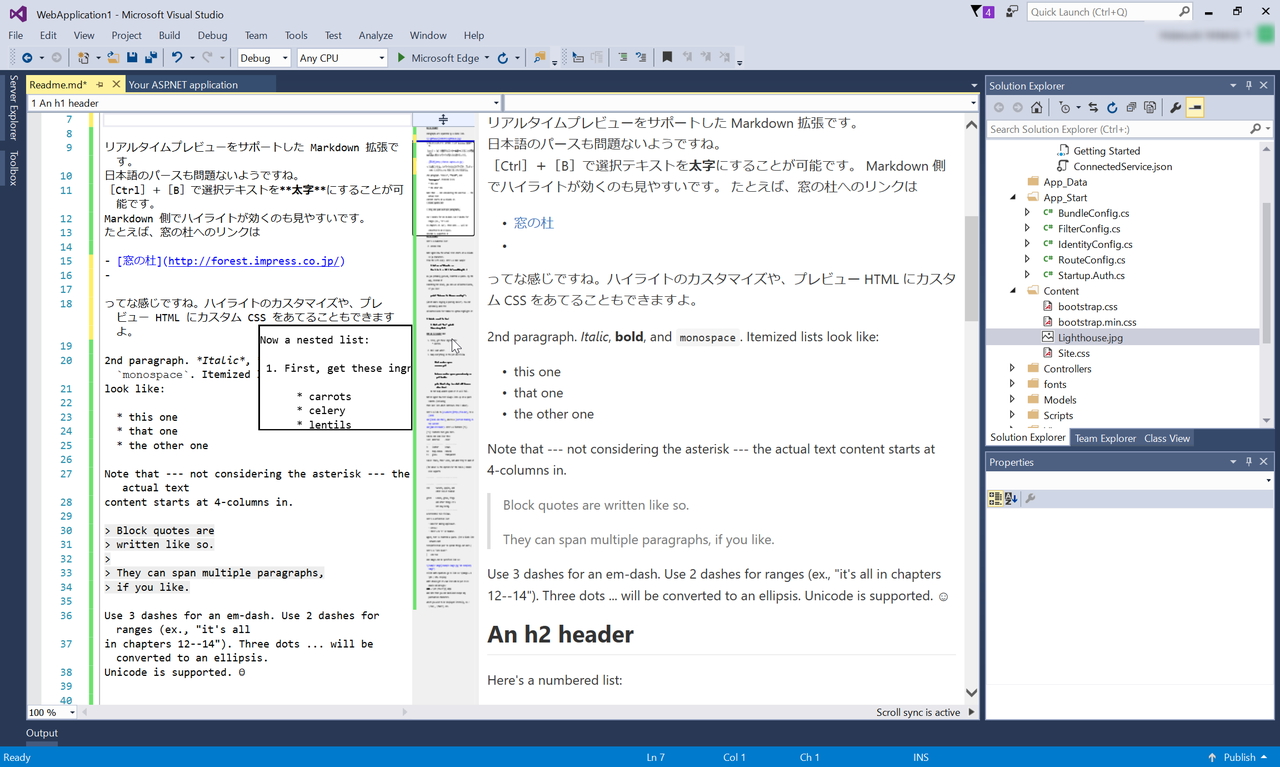Collapse the Content folder node
The image size is (1280, 767).
pyautogui.click(x=1013, y=291)
